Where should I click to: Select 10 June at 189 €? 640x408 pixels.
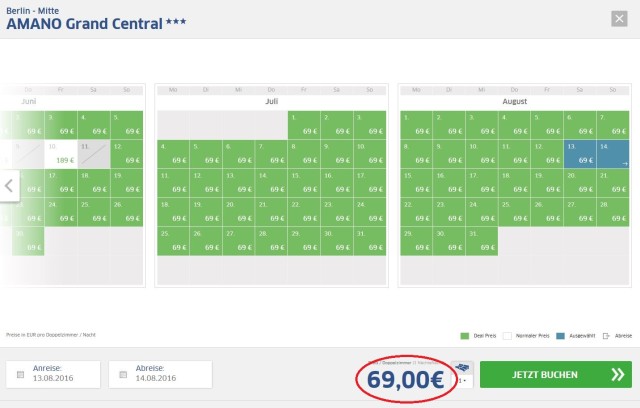tap(61, 154)
